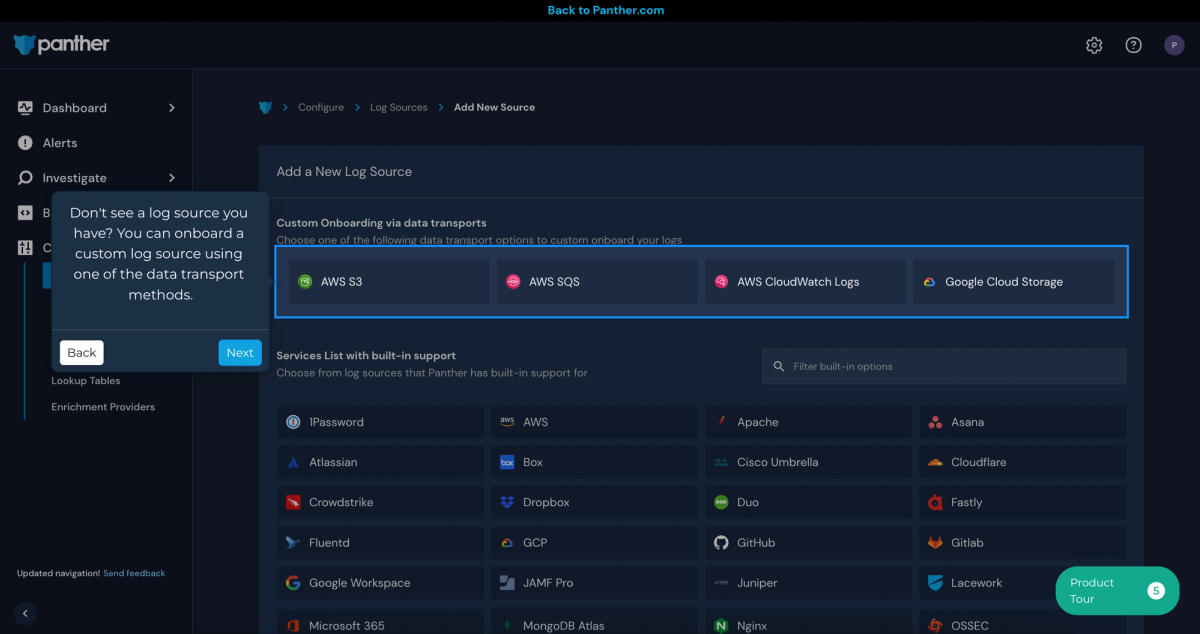This screenshot has height=634, width=1200.
Task: Collapse the sidebar with the arrow button
Action: (26, 613)
